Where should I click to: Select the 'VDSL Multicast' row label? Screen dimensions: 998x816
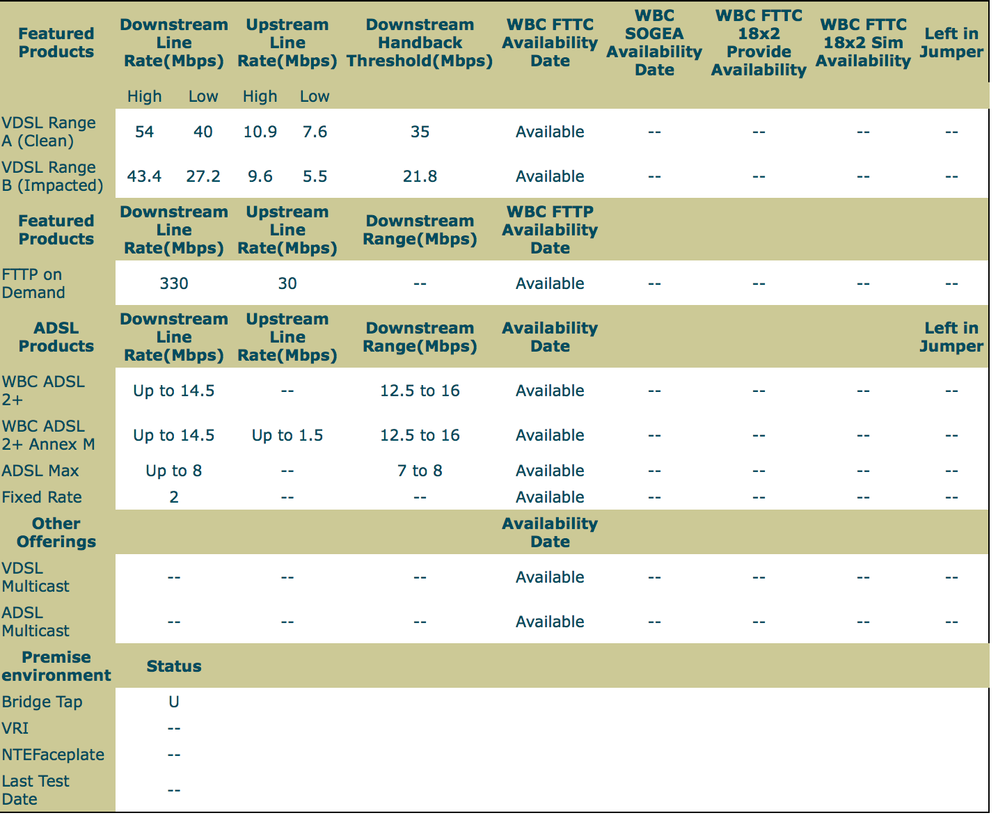36,577
